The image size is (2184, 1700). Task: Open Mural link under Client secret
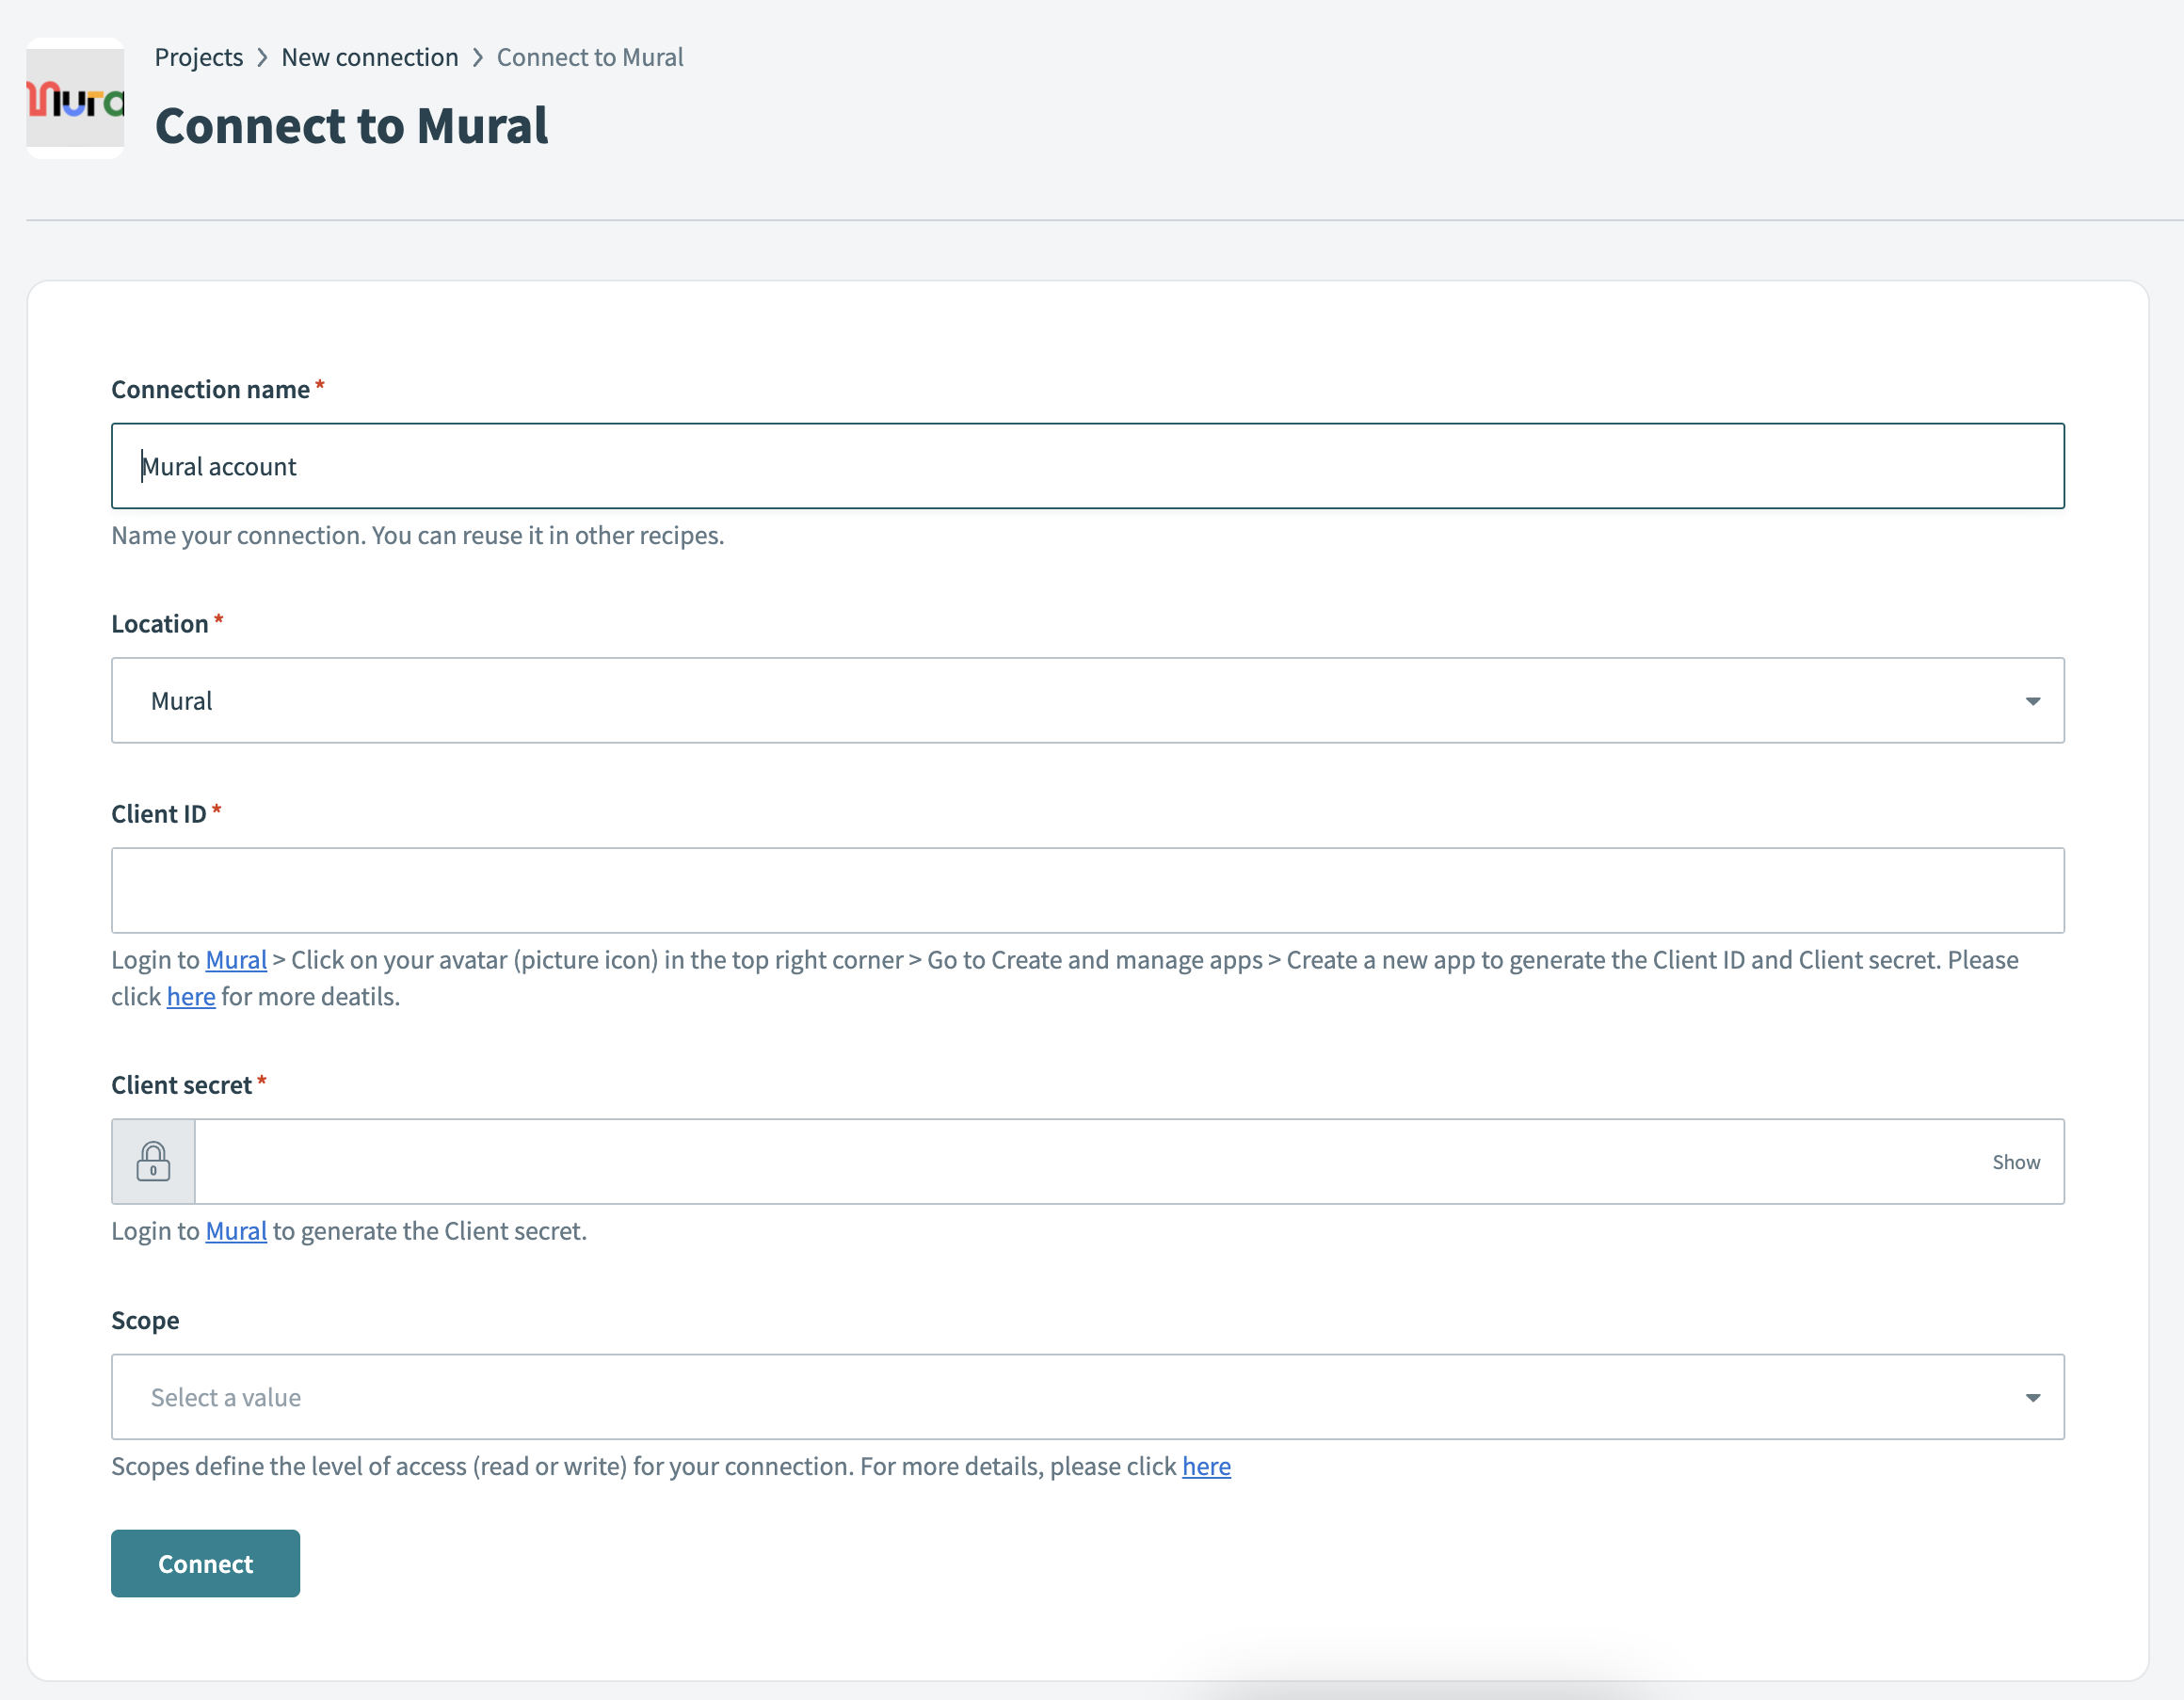[236, 1231]
